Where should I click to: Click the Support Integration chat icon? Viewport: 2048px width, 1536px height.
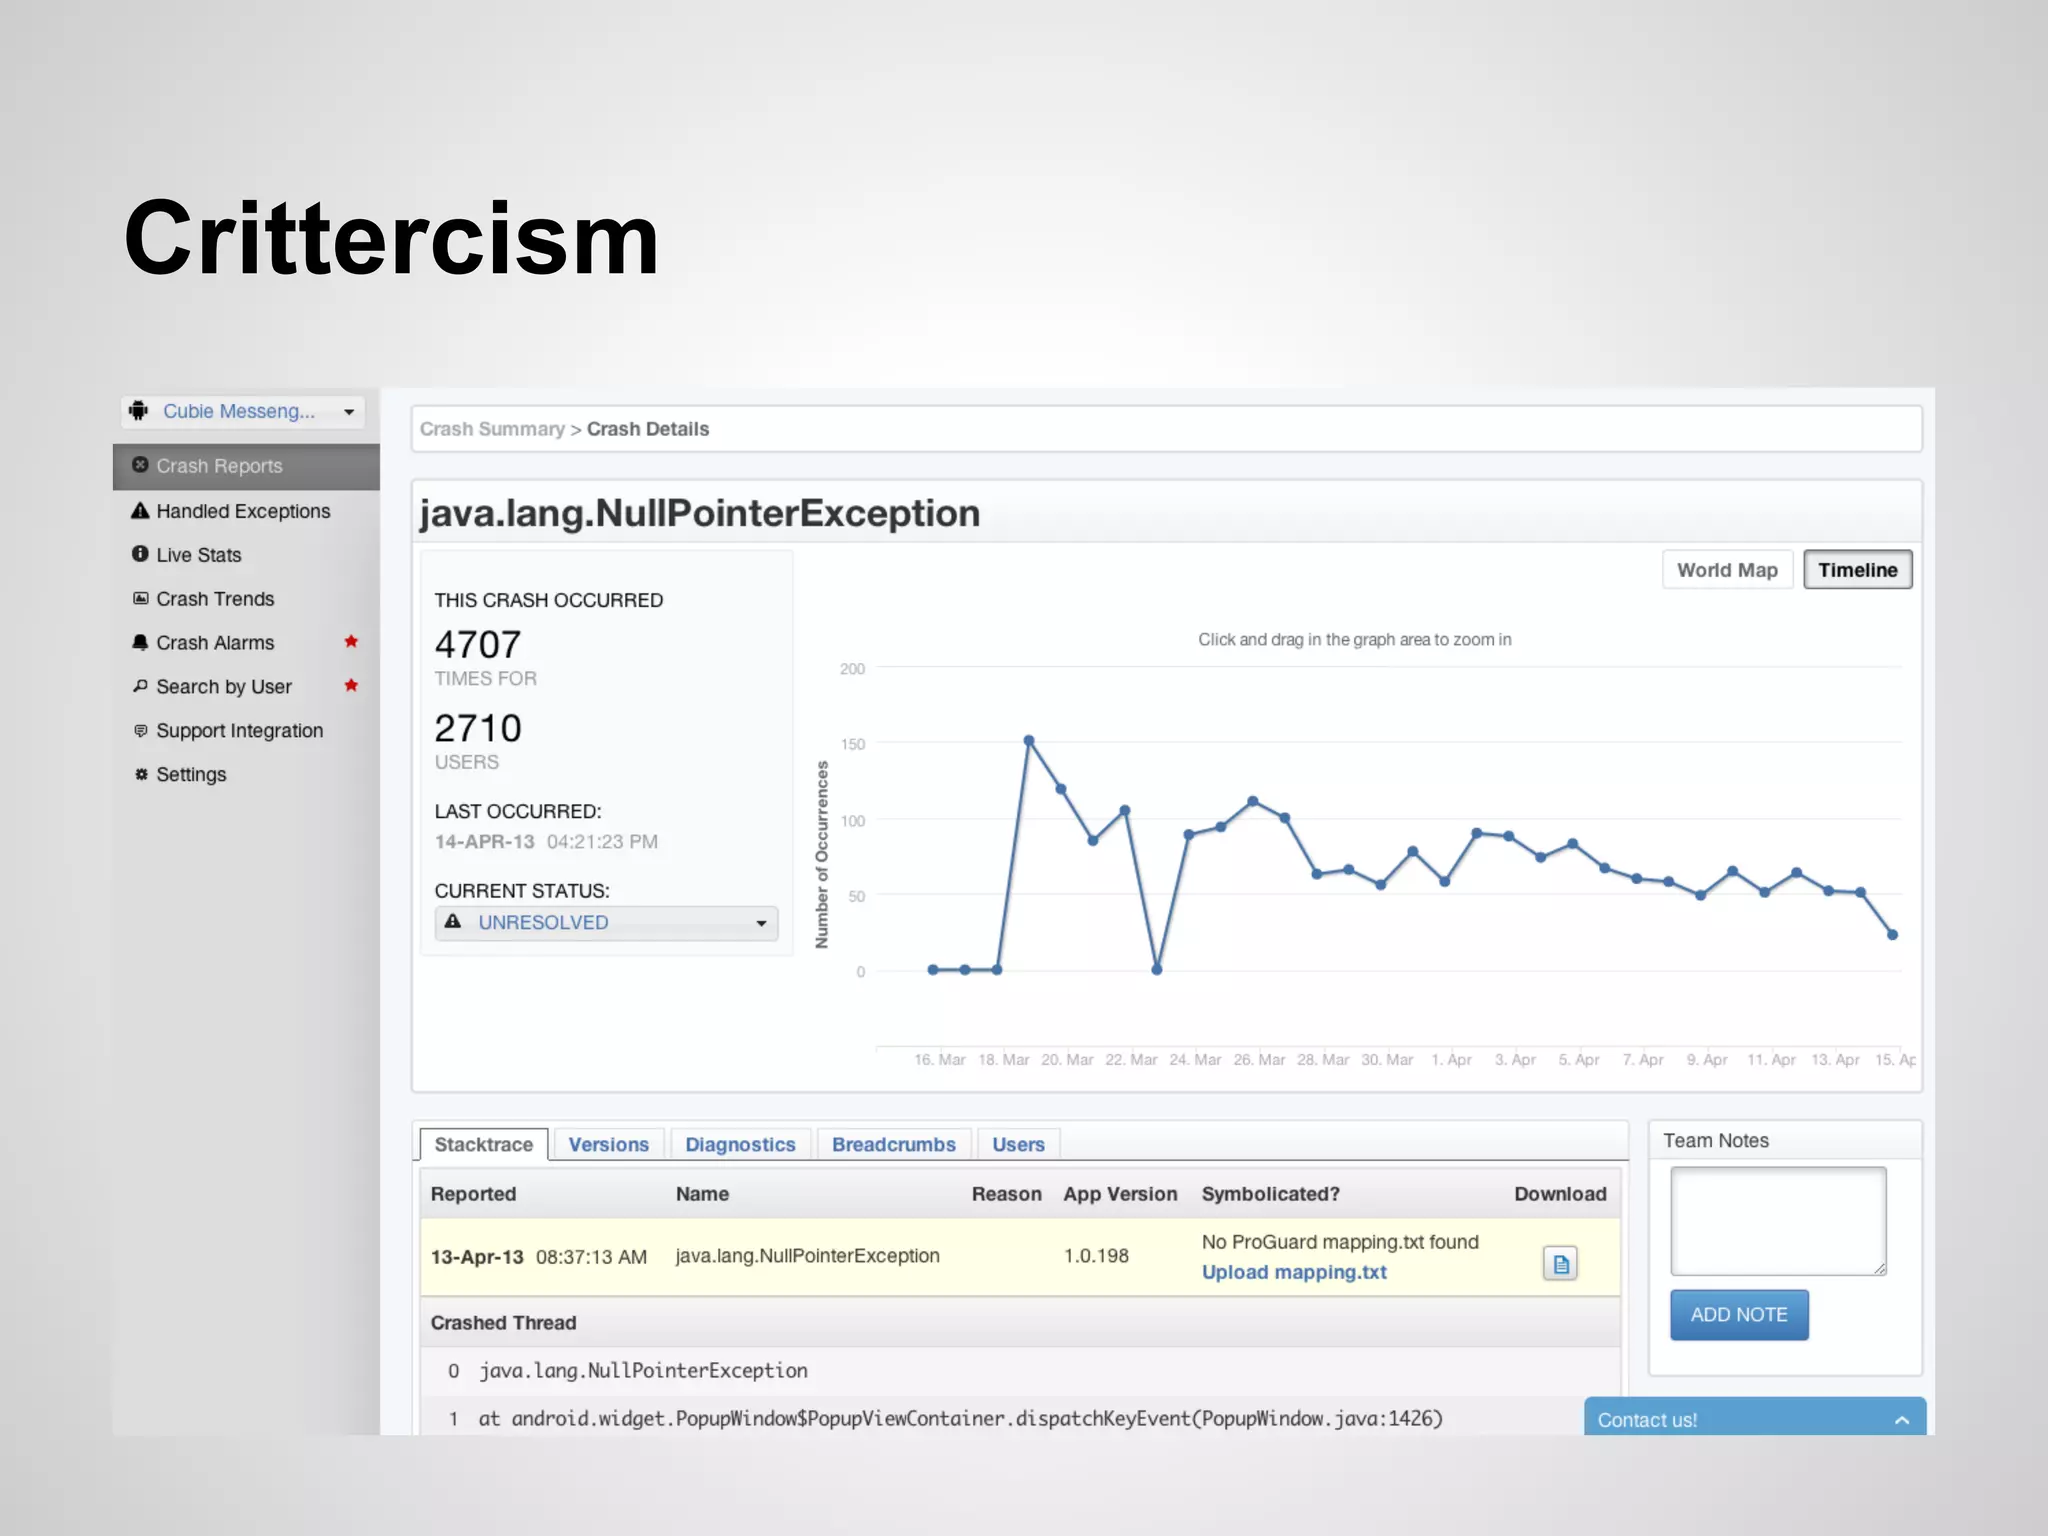pyautogui.click(x=140, y=730)
